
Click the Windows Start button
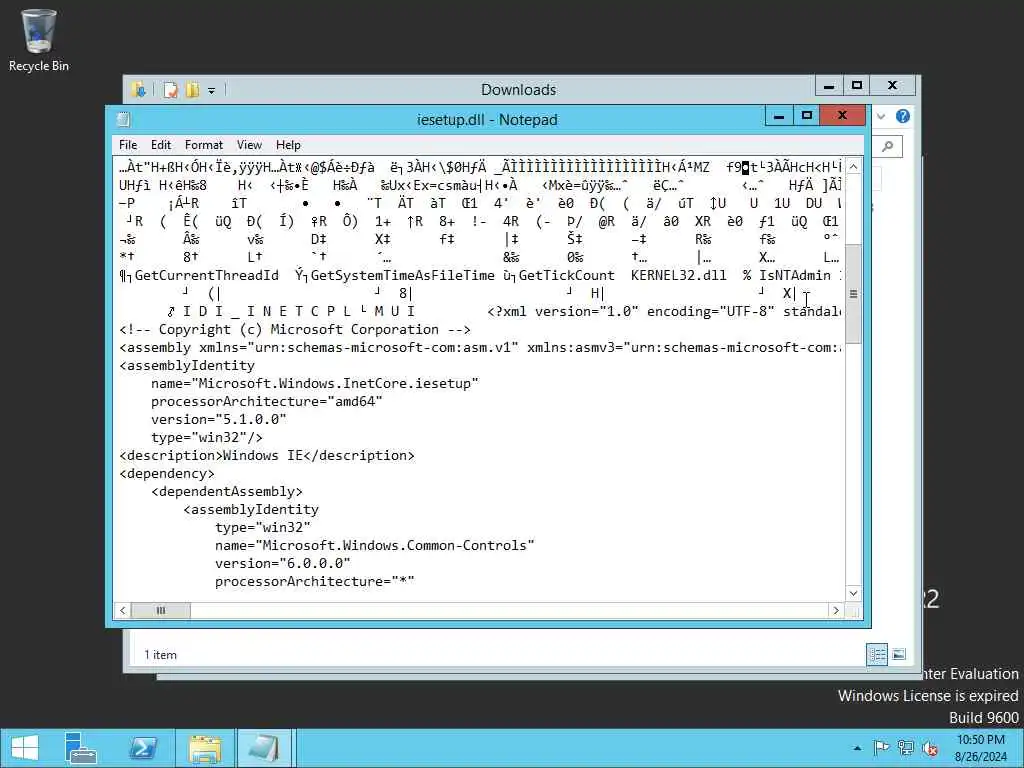click(25, 748)
